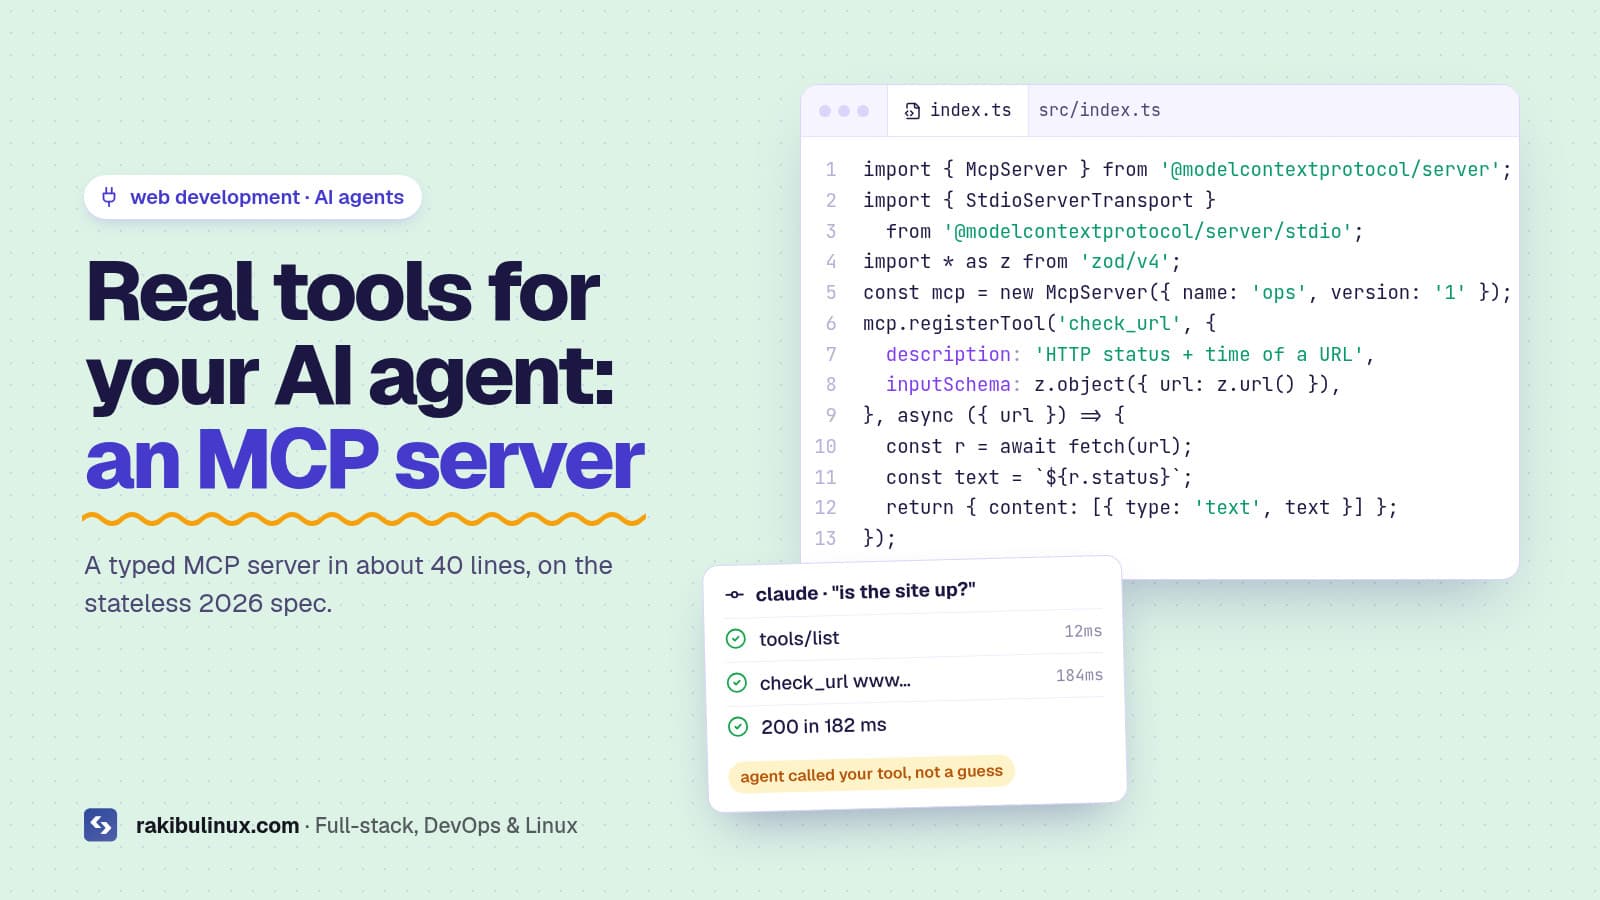Click the 200 in 182 ms result text
This screenshot has width=1600, height=900.
point(823,725)
